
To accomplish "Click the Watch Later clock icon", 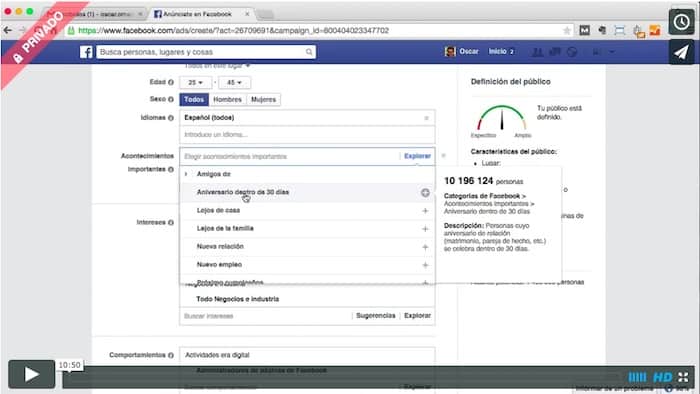I will tap(681, 21).
